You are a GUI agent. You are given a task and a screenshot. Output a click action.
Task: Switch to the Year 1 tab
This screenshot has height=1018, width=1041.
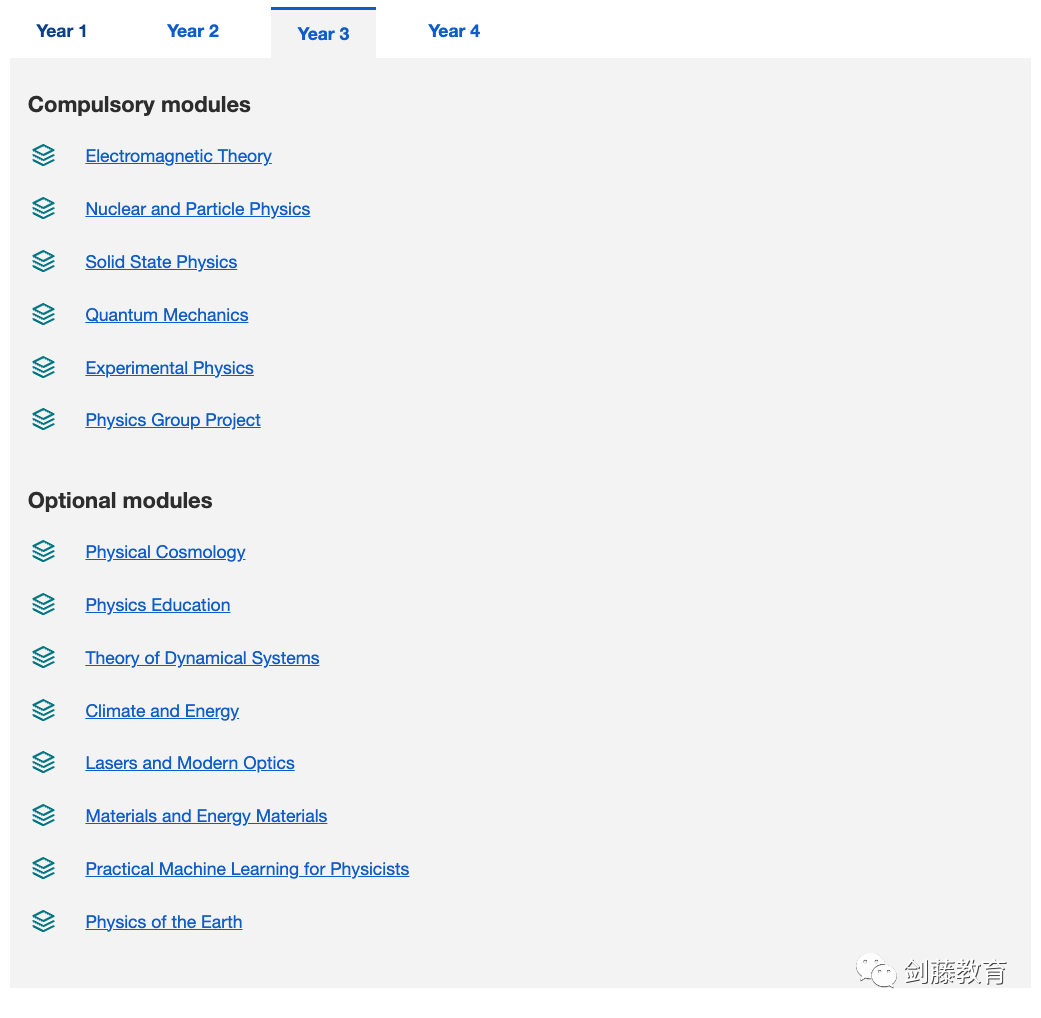[x=61, y=31]
